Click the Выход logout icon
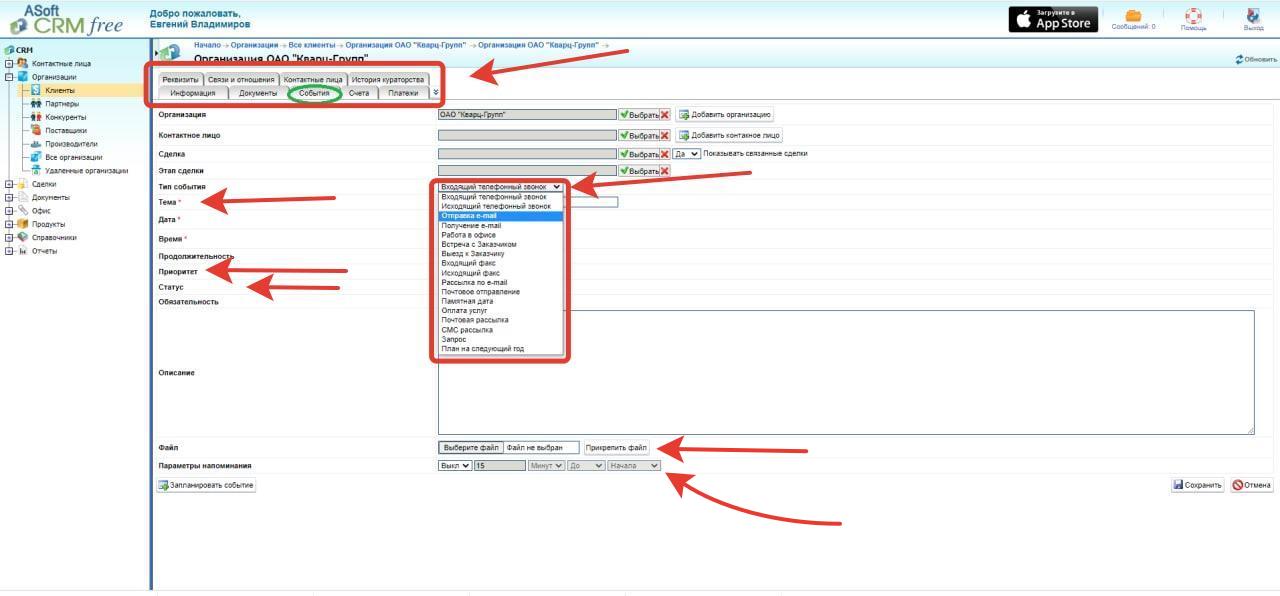The image size is (1280, 596). point(1253,16)
